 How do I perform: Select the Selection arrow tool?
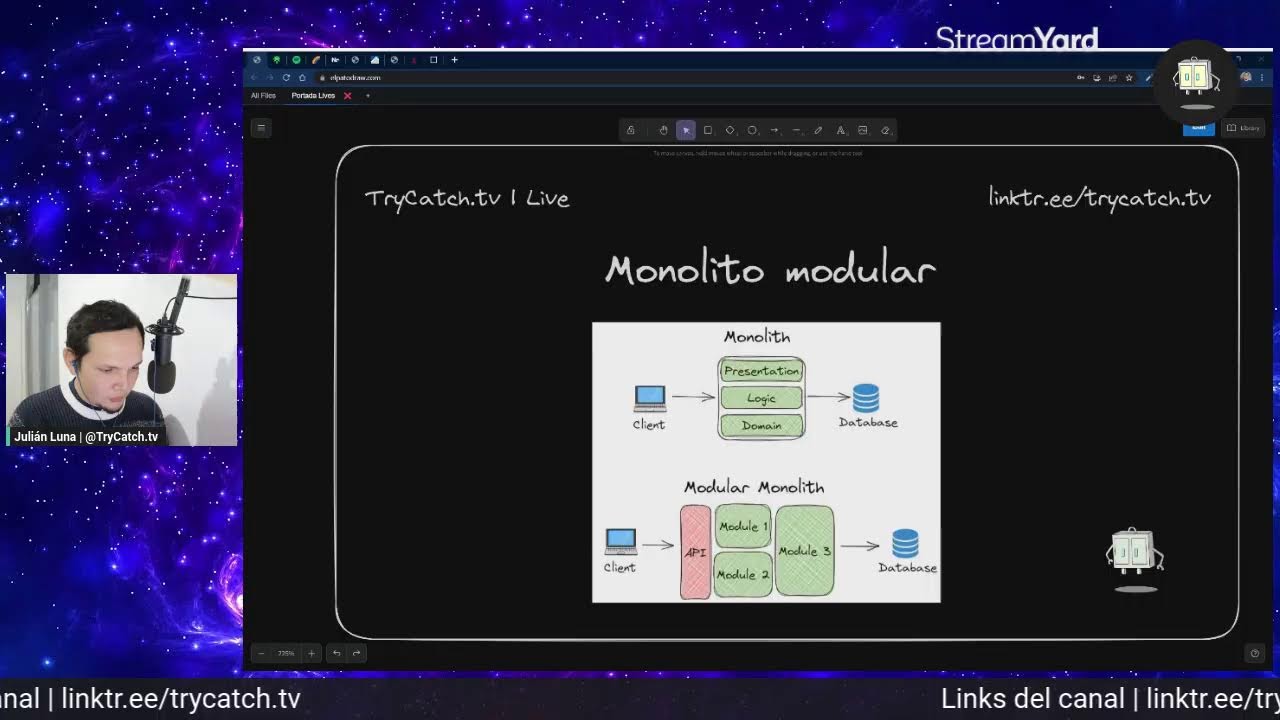pyautogui.click(x=686, y=130)
